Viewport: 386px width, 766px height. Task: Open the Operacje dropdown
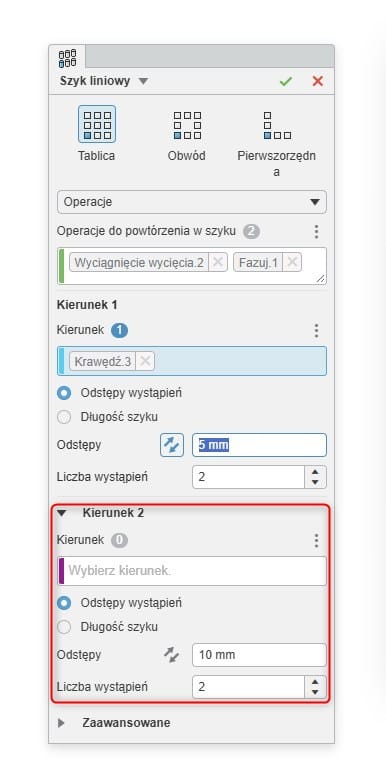point(192,202)
